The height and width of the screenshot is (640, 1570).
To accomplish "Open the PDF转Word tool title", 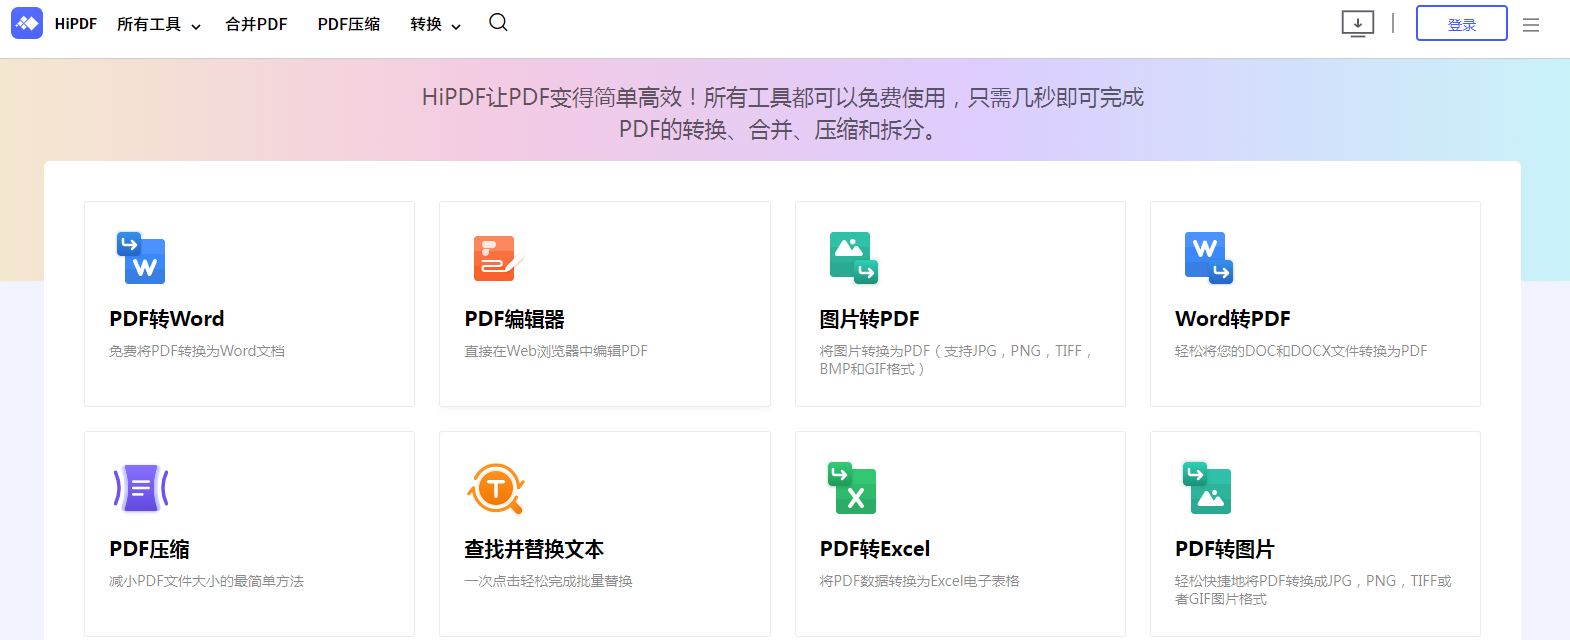I will (167, 319).
